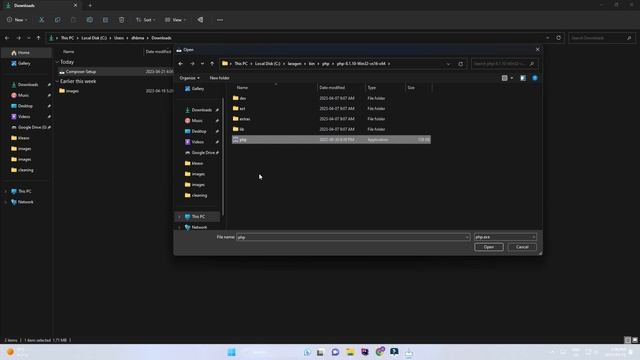Expand Network in Open dialog sidebar
The height and width of the screenshot is (360, 640).
(179, 227)
